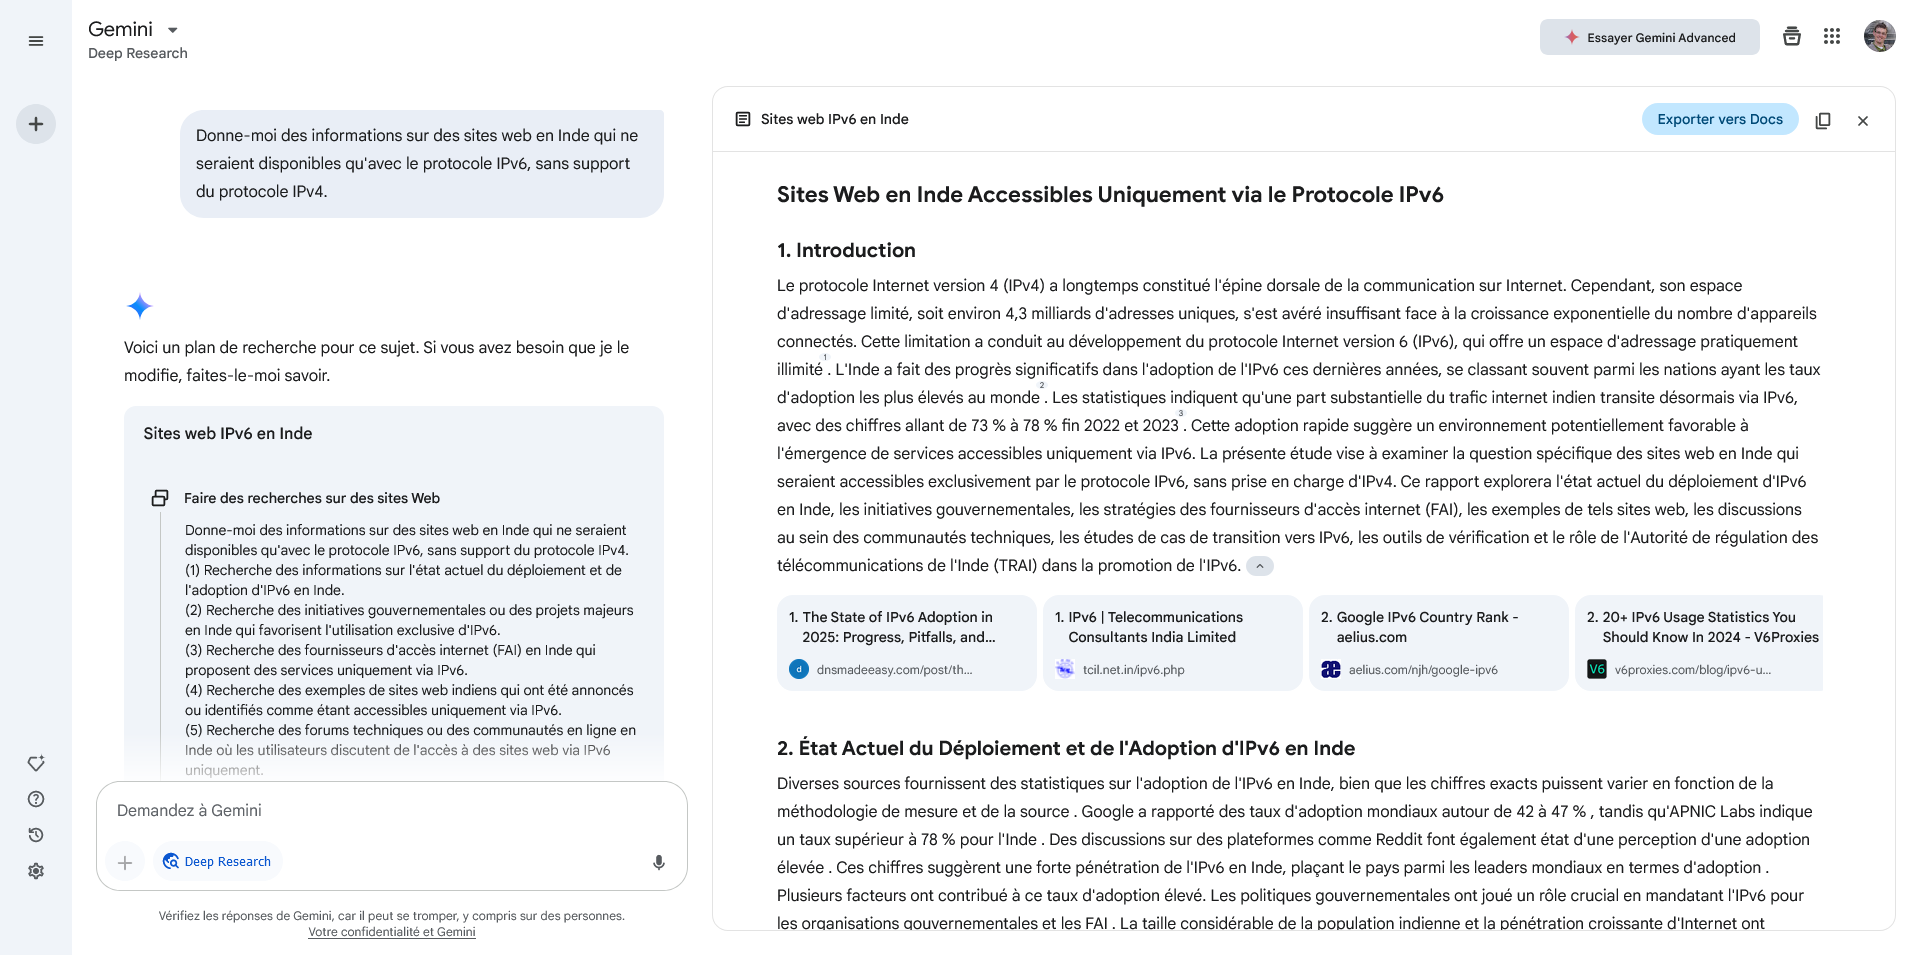1920x955 pixels.
Task: Click the Gemini sparkle star icon
Action: click(x=140, y=306)
